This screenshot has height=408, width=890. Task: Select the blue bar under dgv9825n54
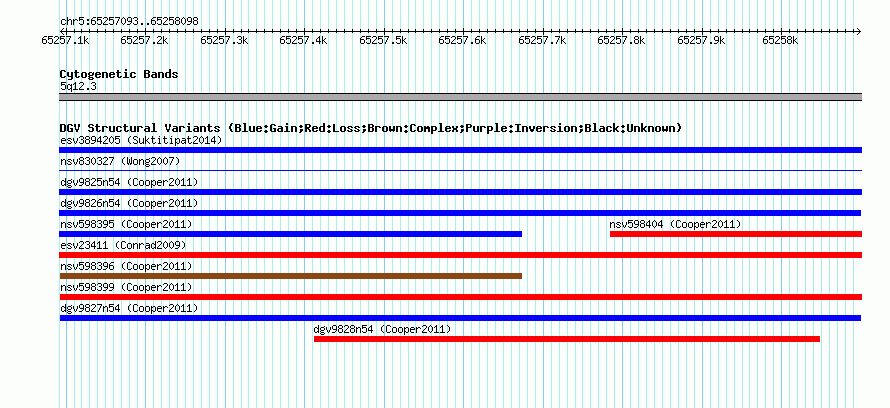point(460,192)
